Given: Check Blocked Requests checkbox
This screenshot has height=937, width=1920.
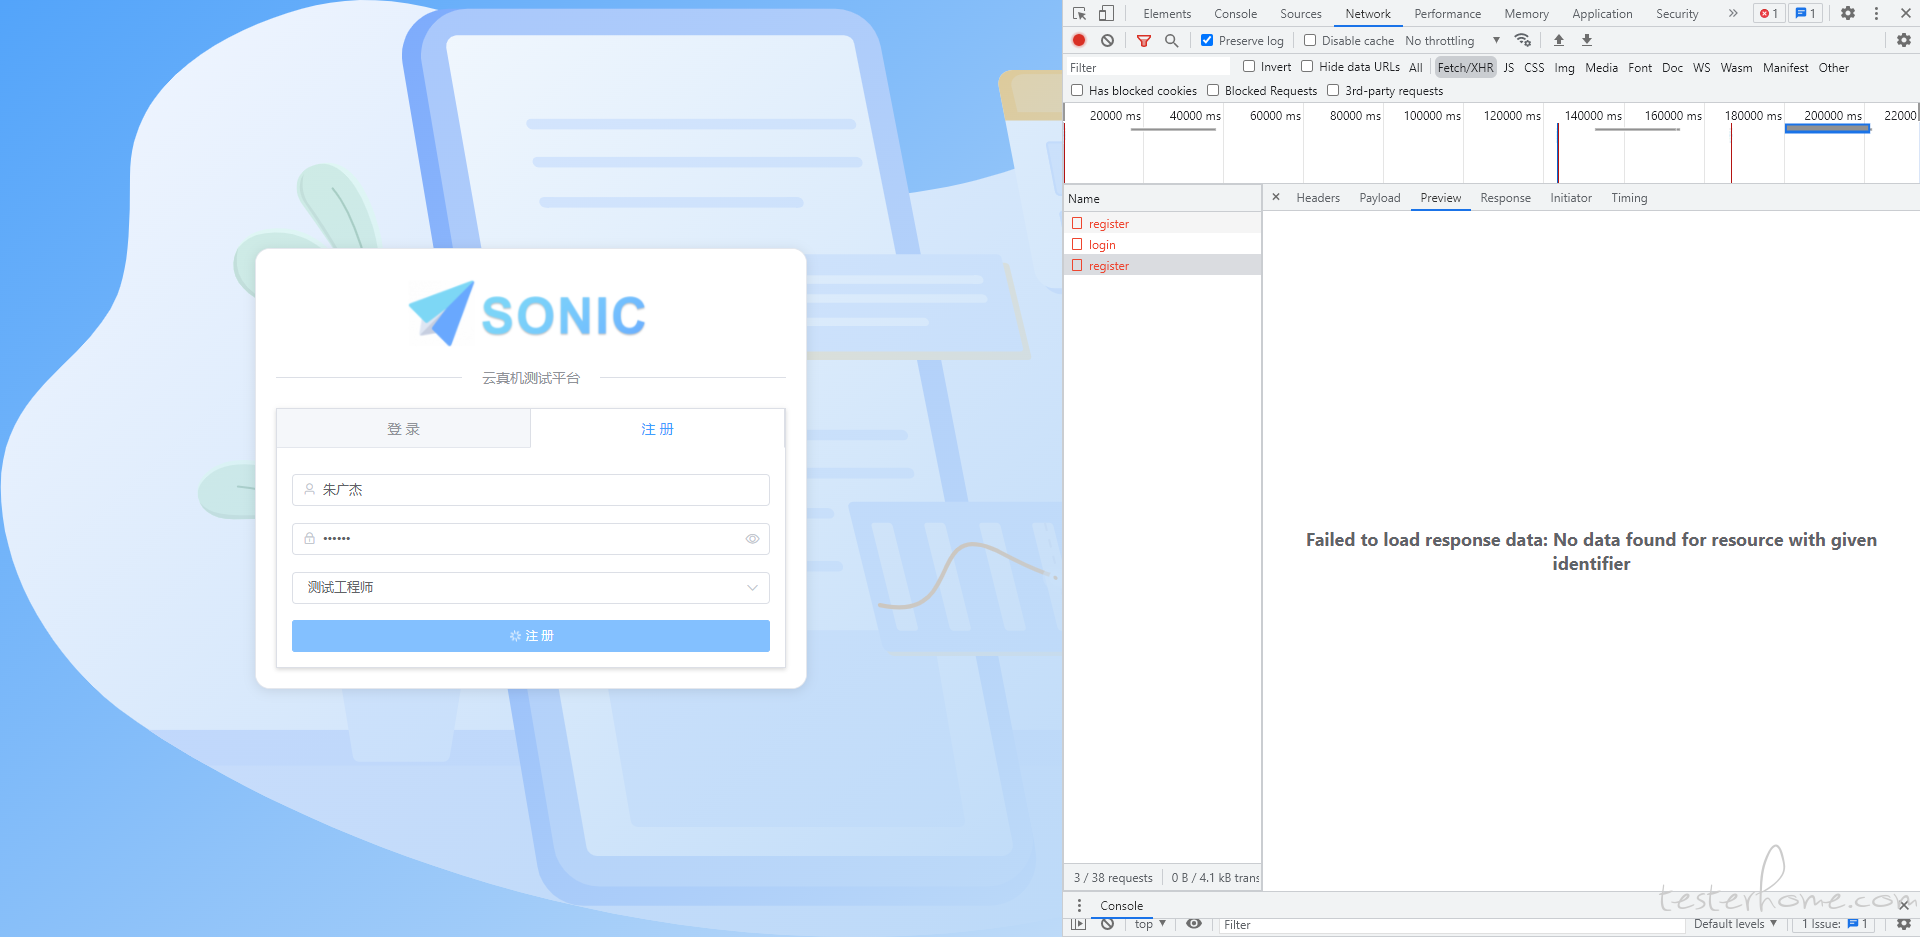Looking at the screenshot, I should point(1213,90).
